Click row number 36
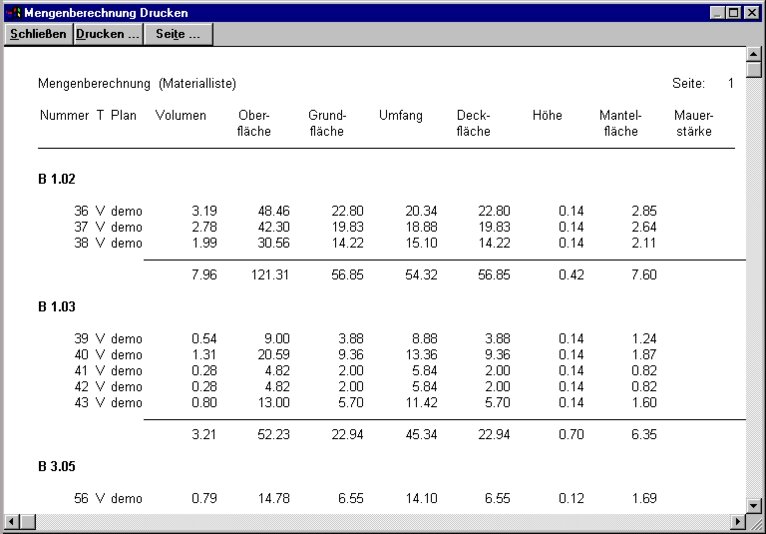The image size is (766, 534). pos(81,211)
